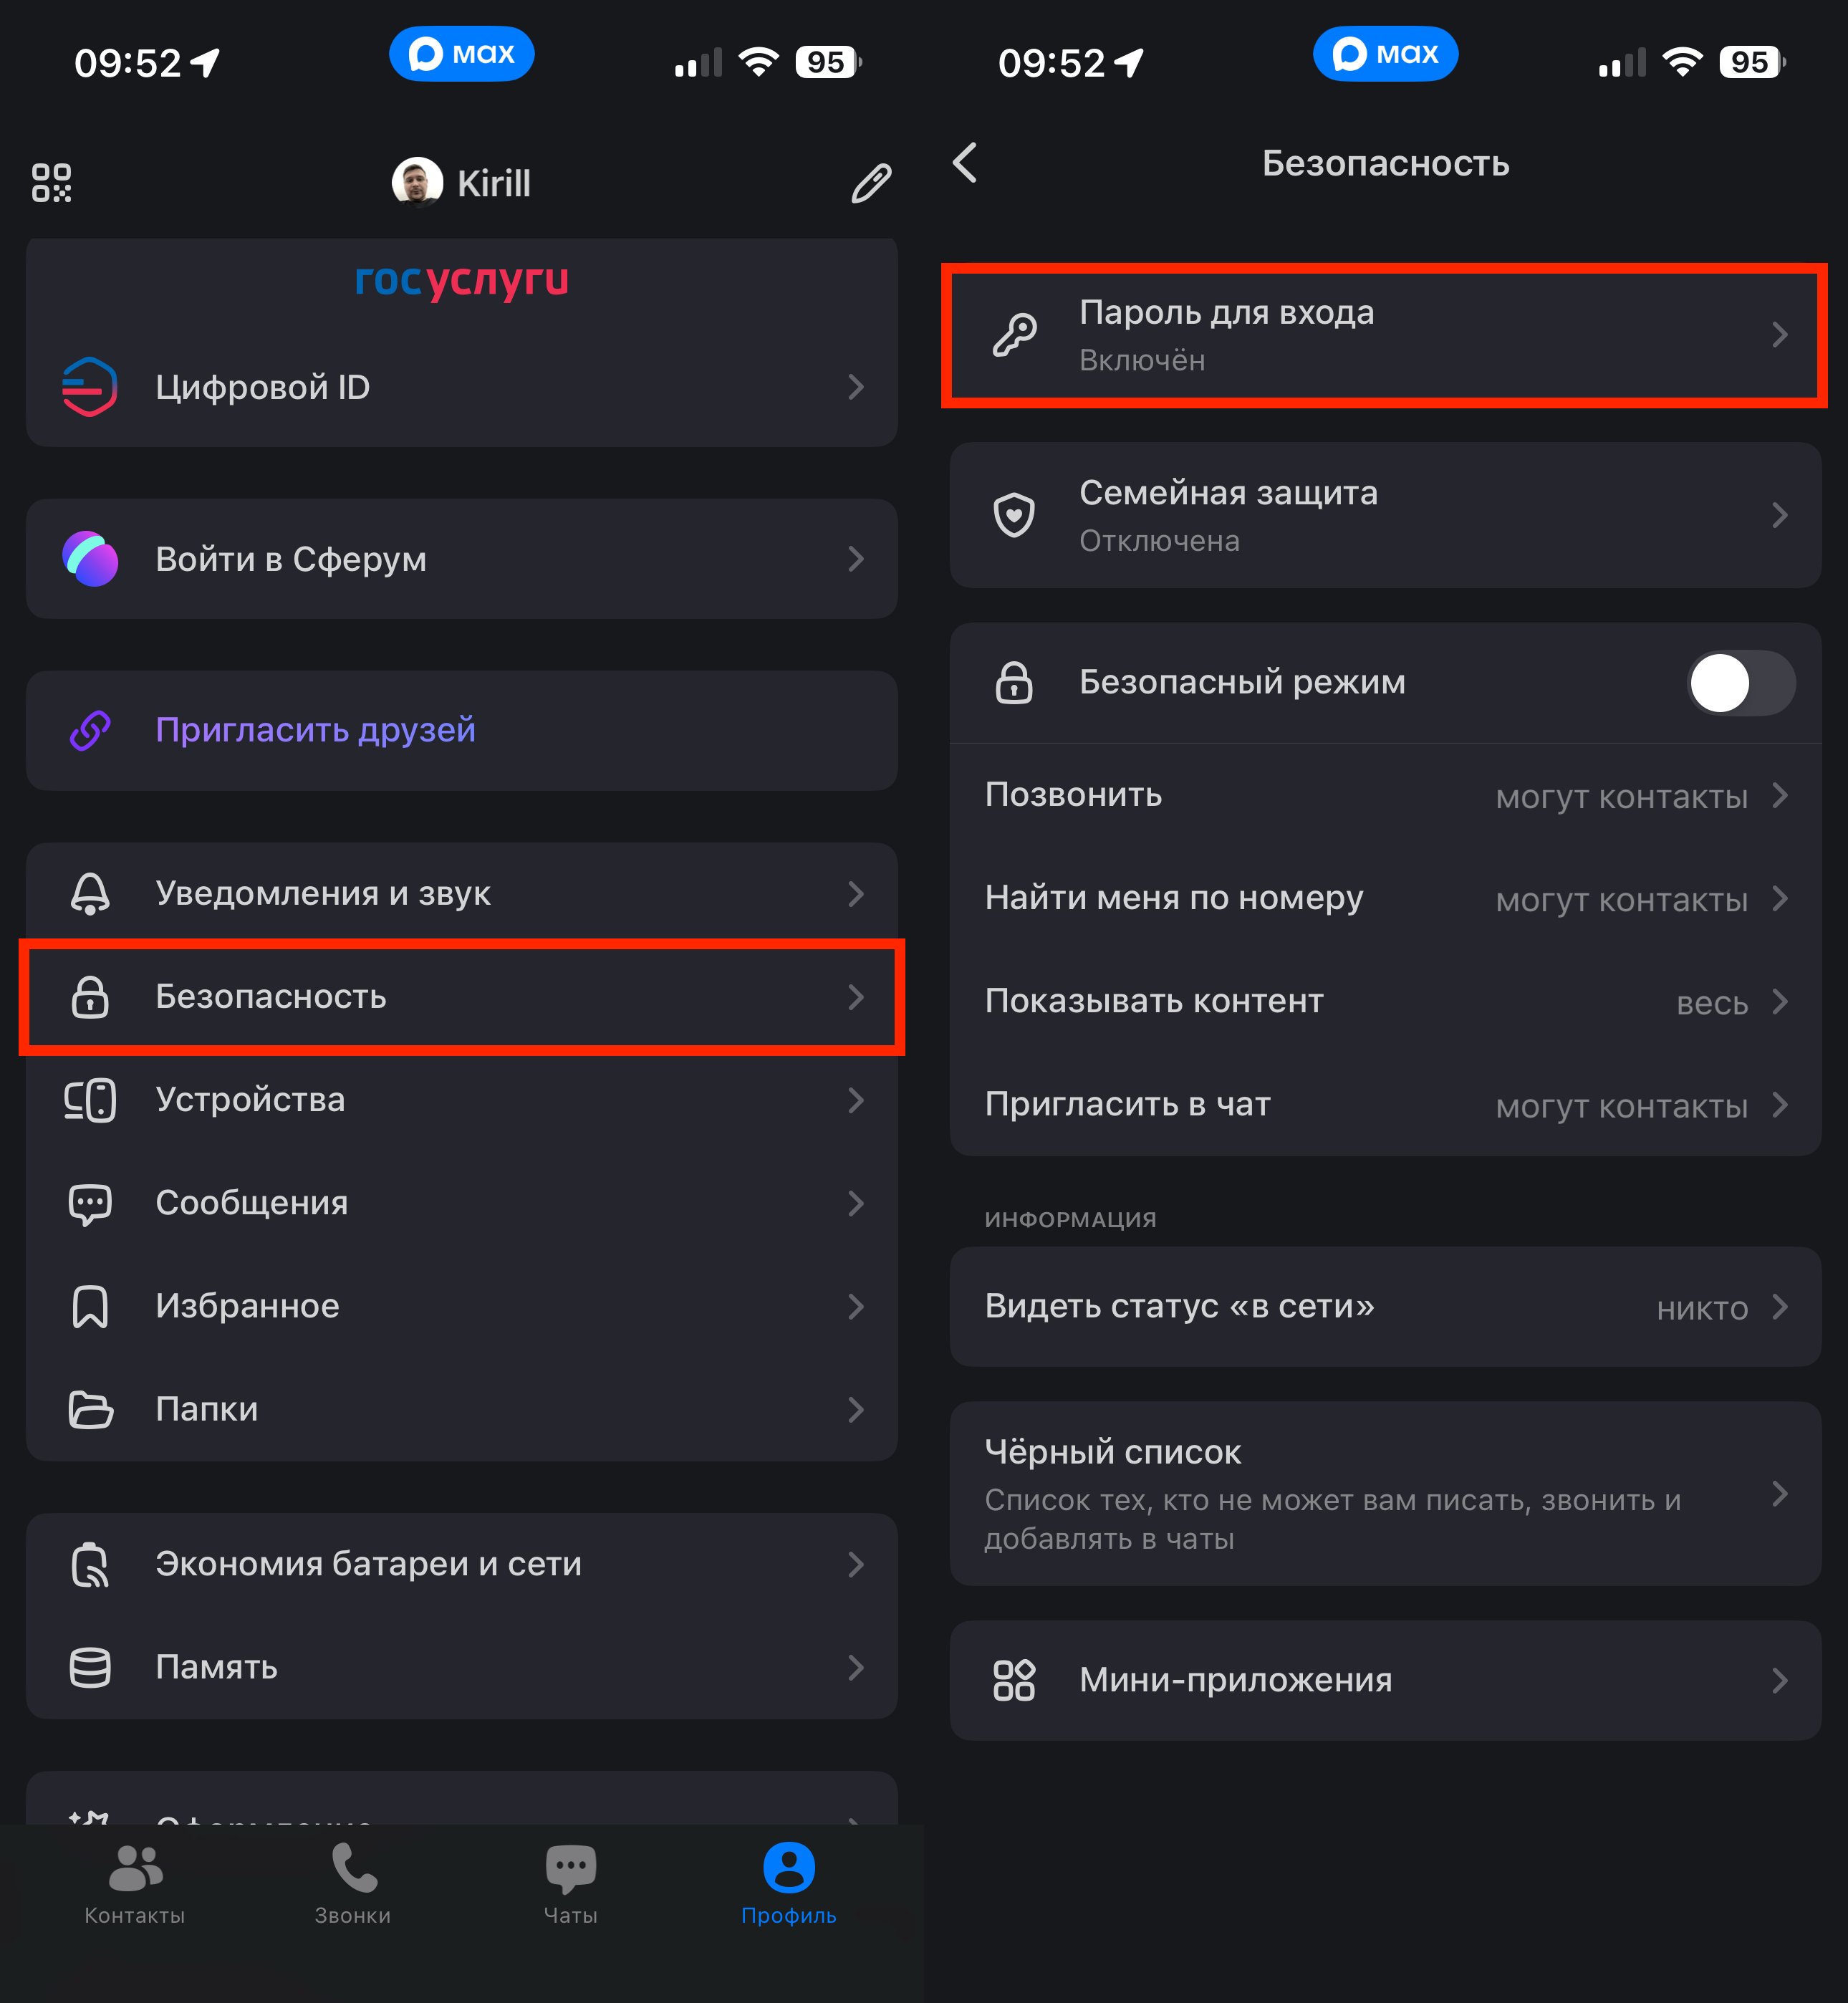Viewport: 1848px width, 2003px height.
Task: Tap the pencil edit profile icon
Action: (870, 183)
